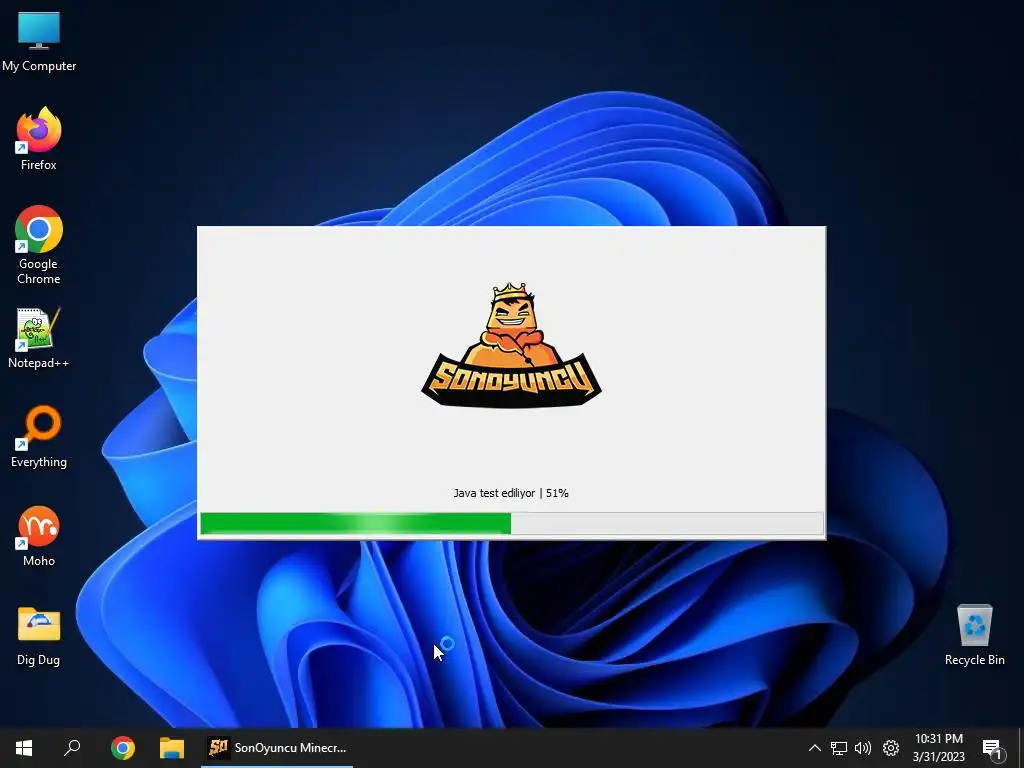
Task: Click the SonOyuncu logo in the launcher
Action: (511, 344)
